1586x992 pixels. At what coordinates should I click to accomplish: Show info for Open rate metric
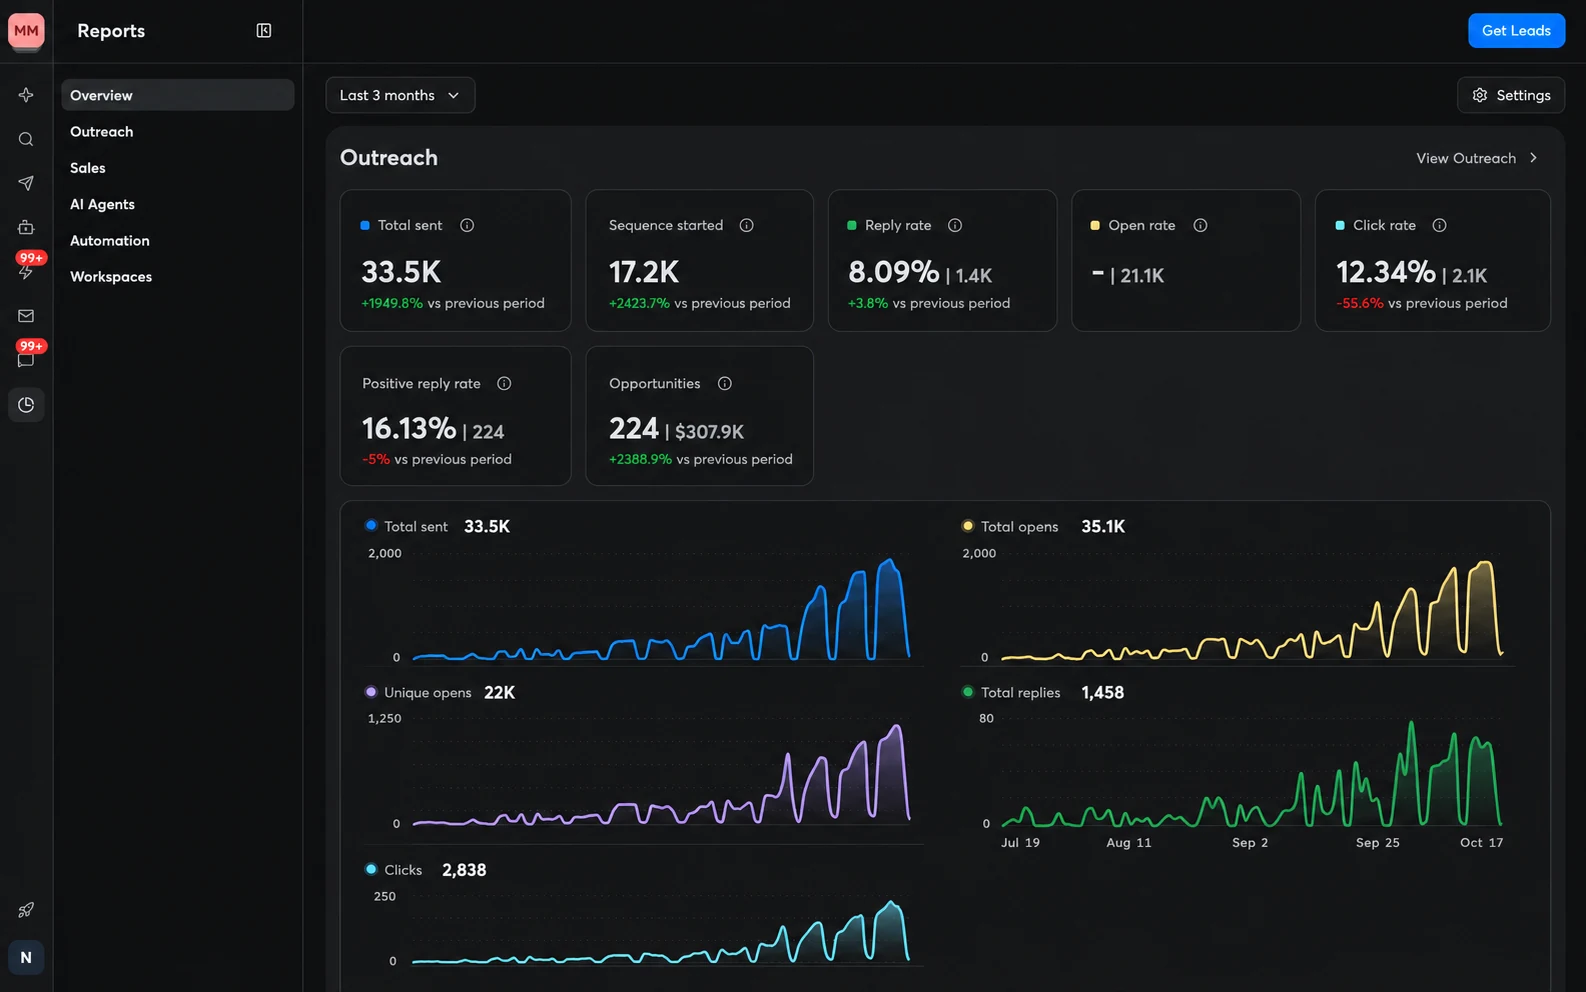coord(1200,225)
